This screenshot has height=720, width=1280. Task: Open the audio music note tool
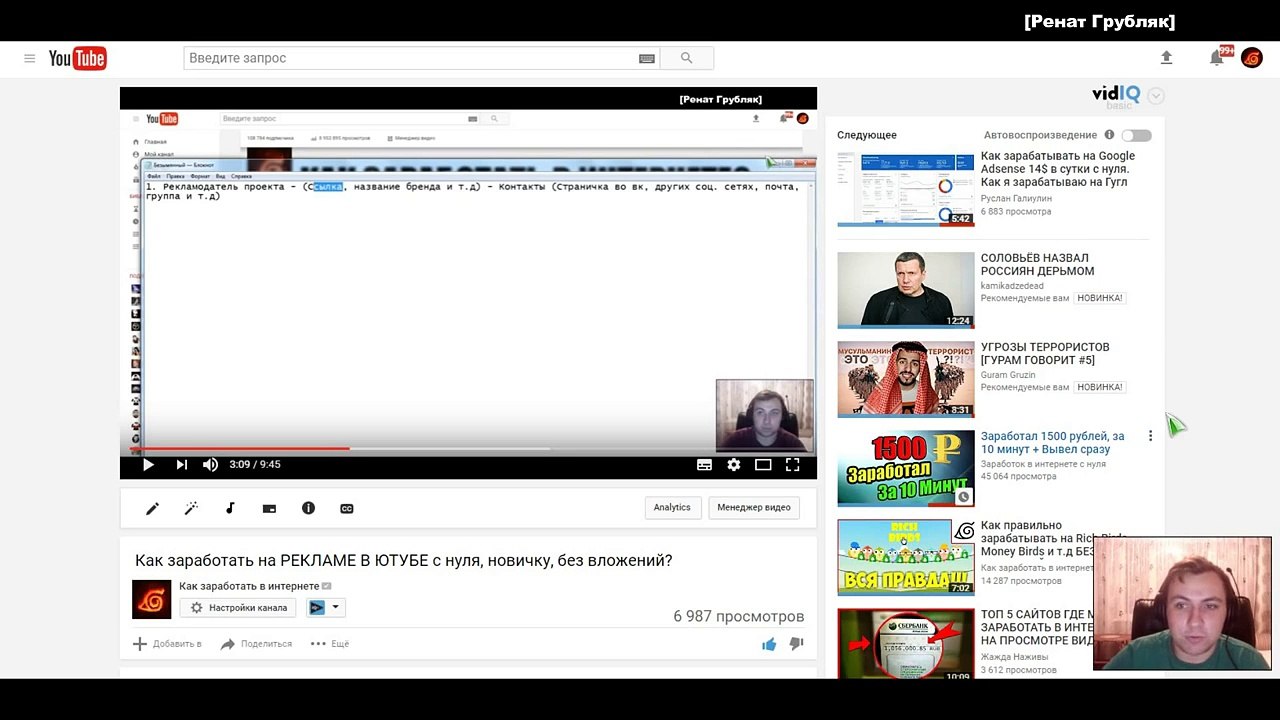230,508
